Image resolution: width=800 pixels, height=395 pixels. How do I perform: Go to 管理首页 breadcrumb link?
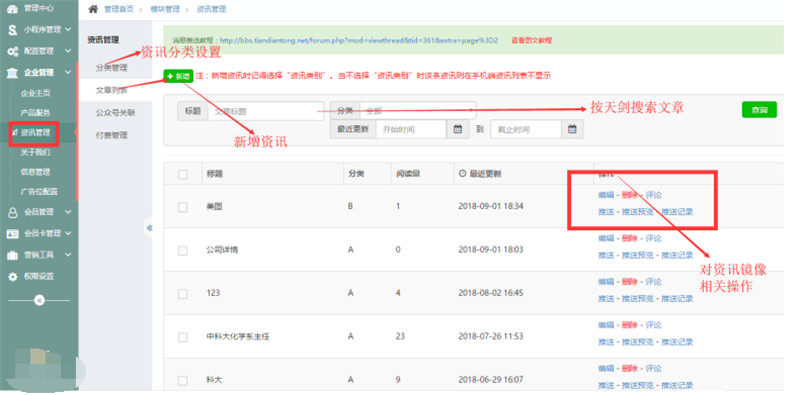pyautogui.click(x=118, y=9)
